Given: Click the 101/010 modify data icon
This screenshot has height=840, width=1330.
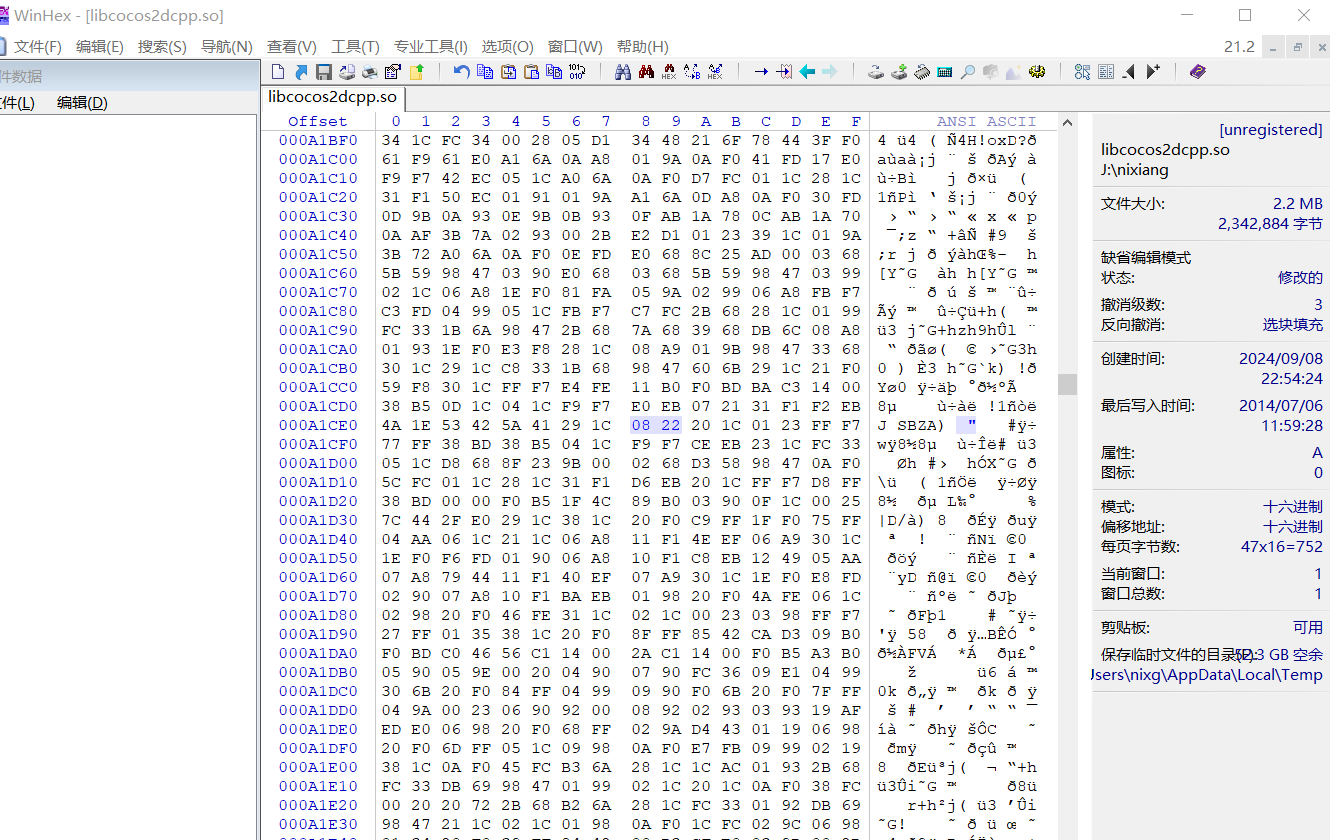Looking at the screenshot, I should coord(577,72).
